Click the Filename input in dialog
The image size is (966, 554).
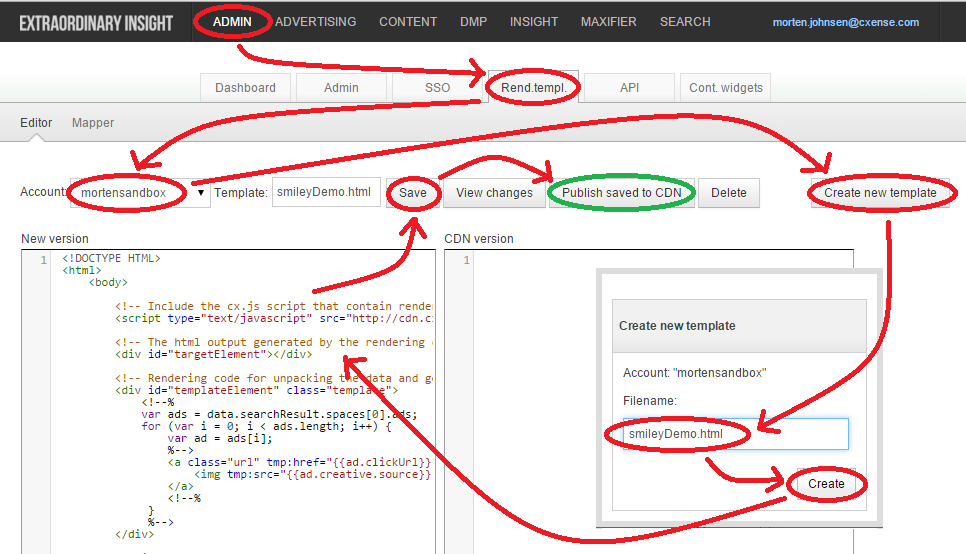point(736,434)
